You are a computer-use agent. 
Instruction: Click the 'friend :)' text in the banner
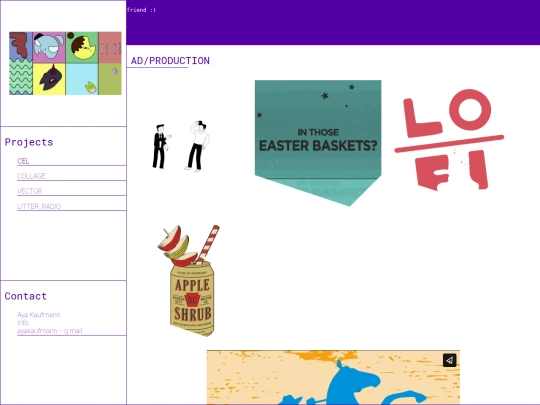click(141, 10)
